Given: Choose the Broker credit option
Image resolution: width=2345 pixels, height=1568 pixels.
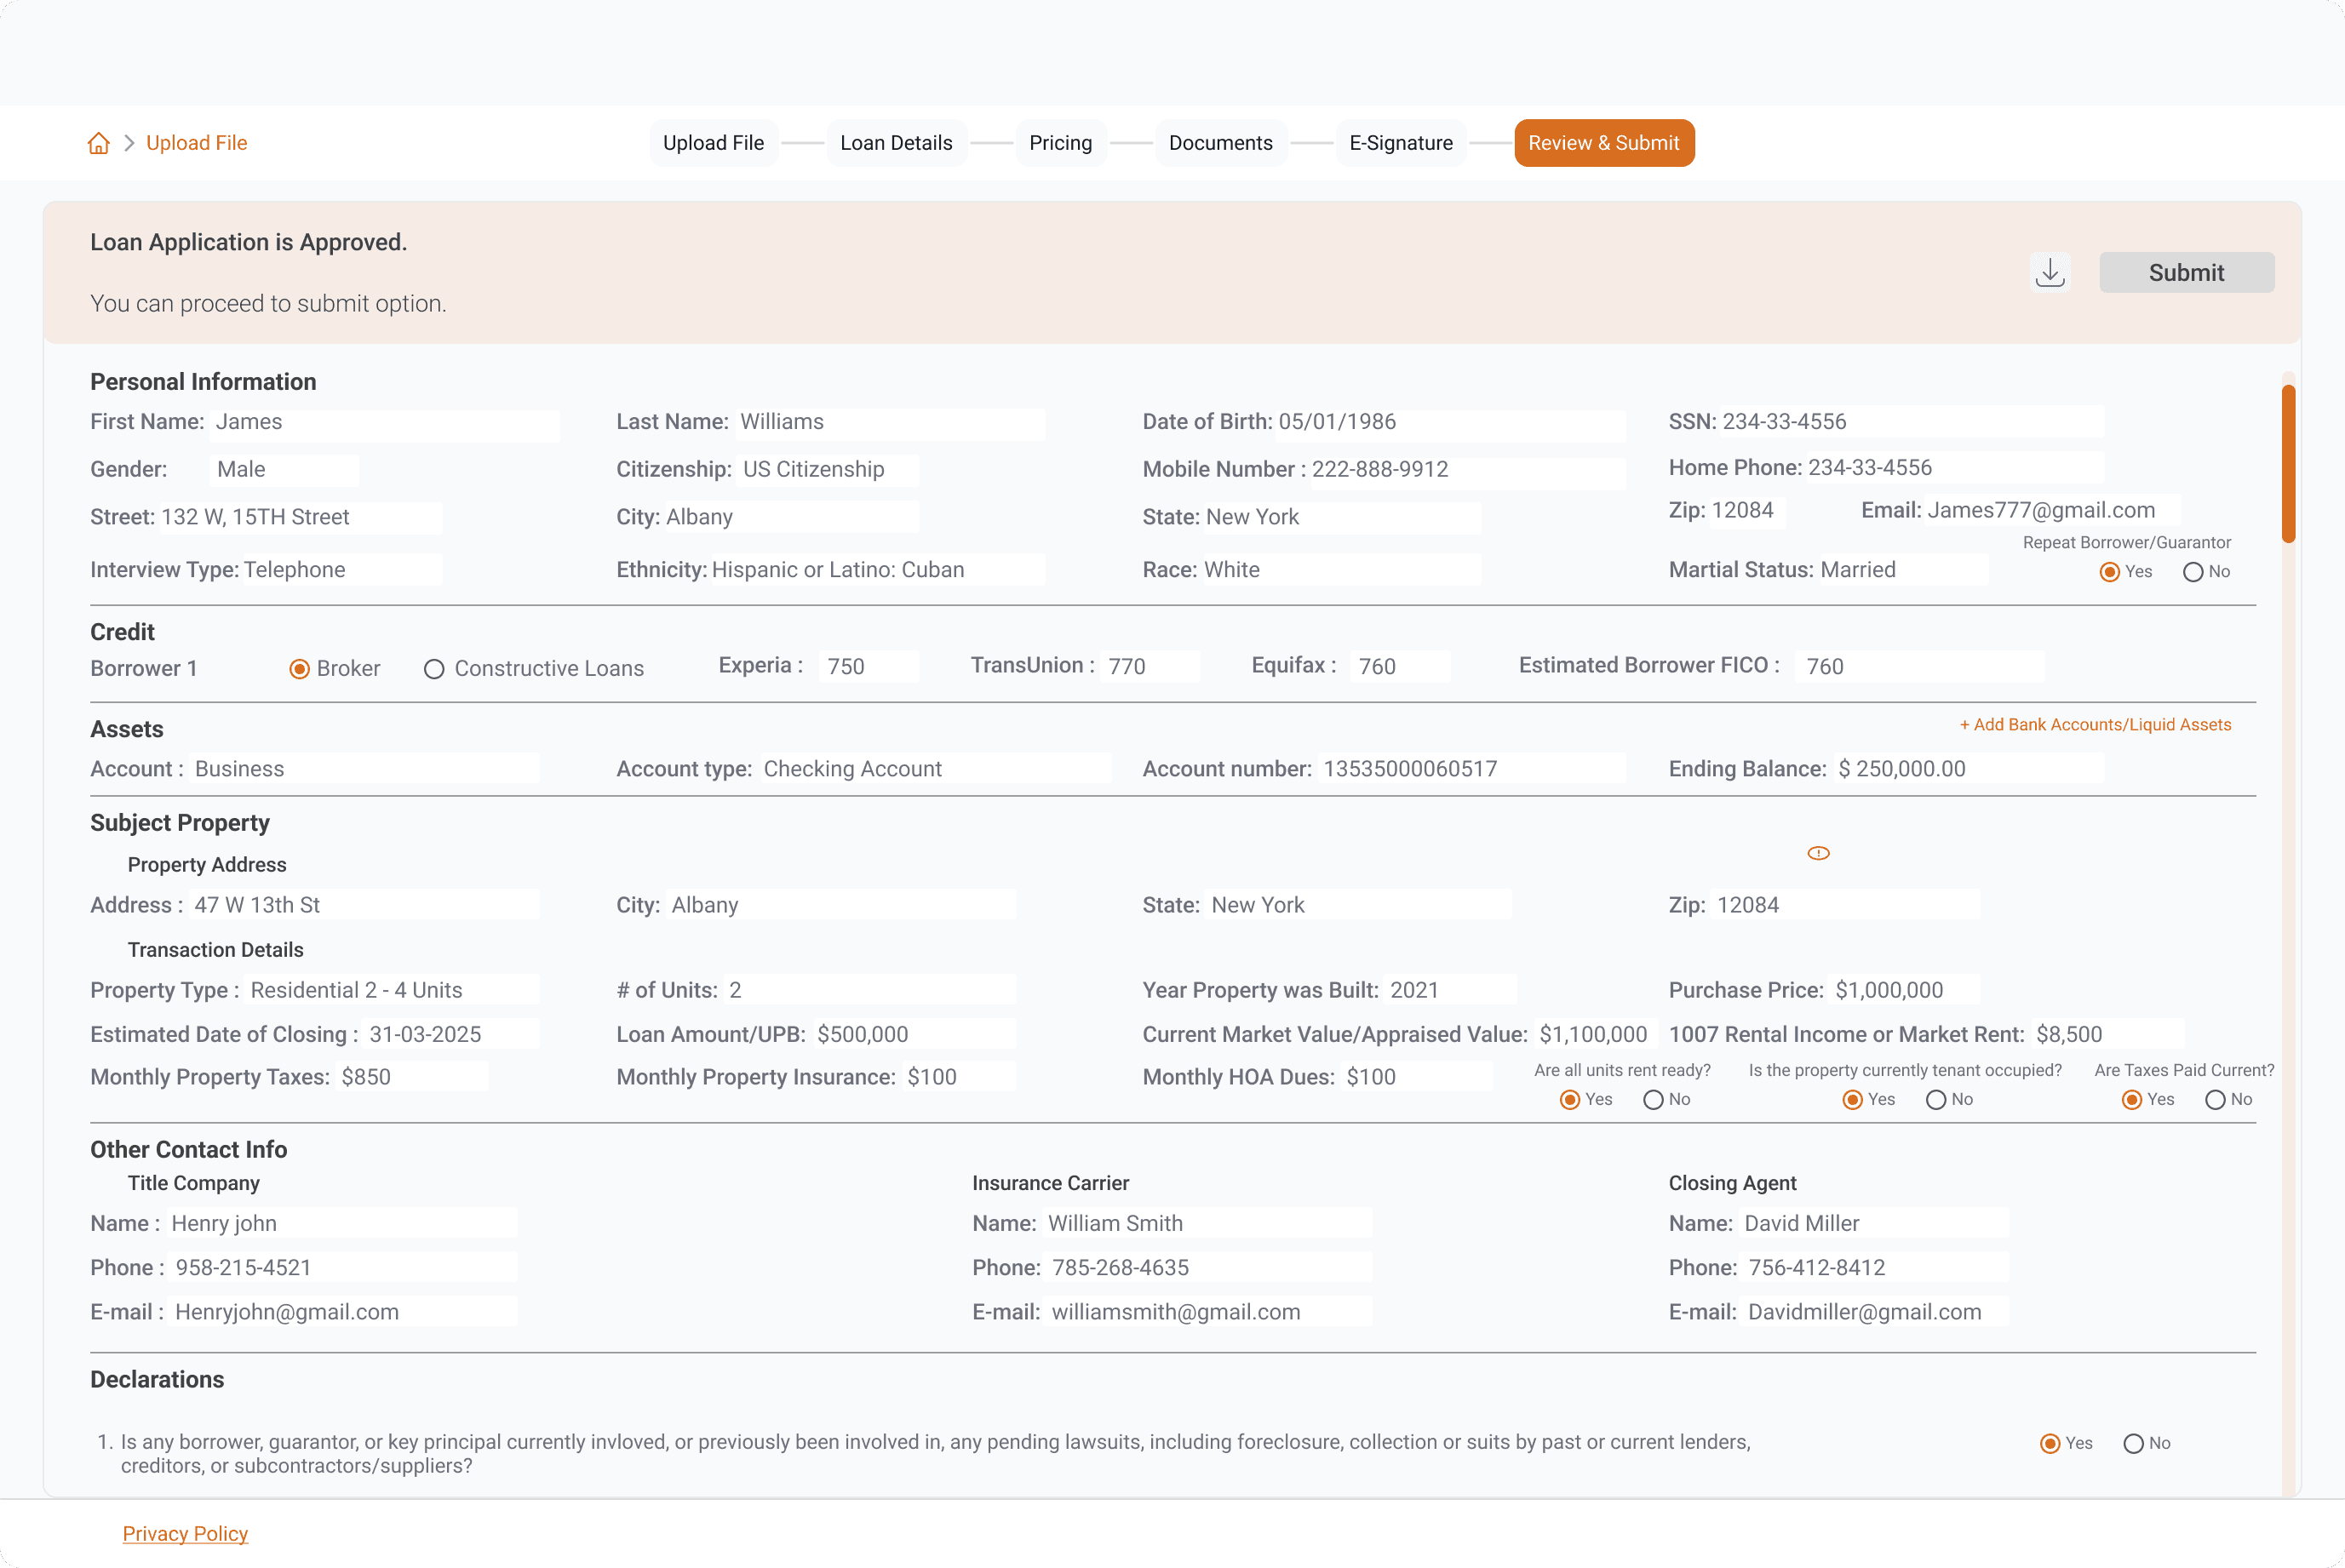Looking at the screenshot, I should point(299,669).
